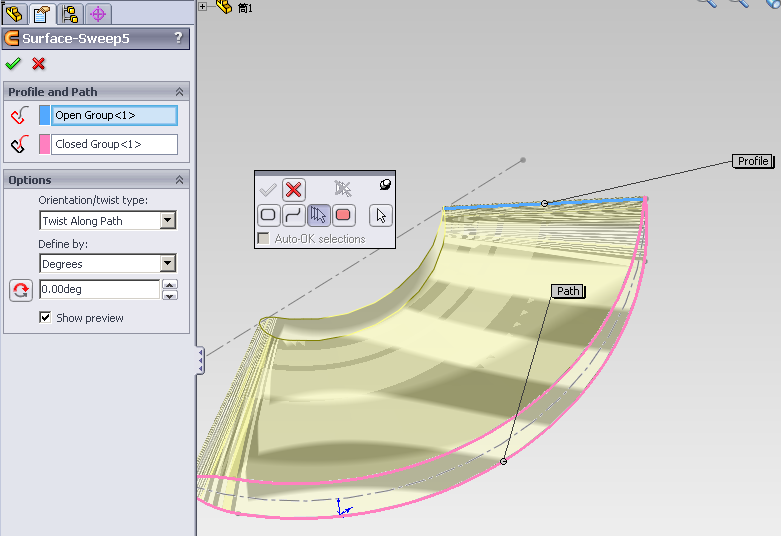Choose Select Open Loop tool
This screenshot has width=781, height=536.
pos(293,215)
